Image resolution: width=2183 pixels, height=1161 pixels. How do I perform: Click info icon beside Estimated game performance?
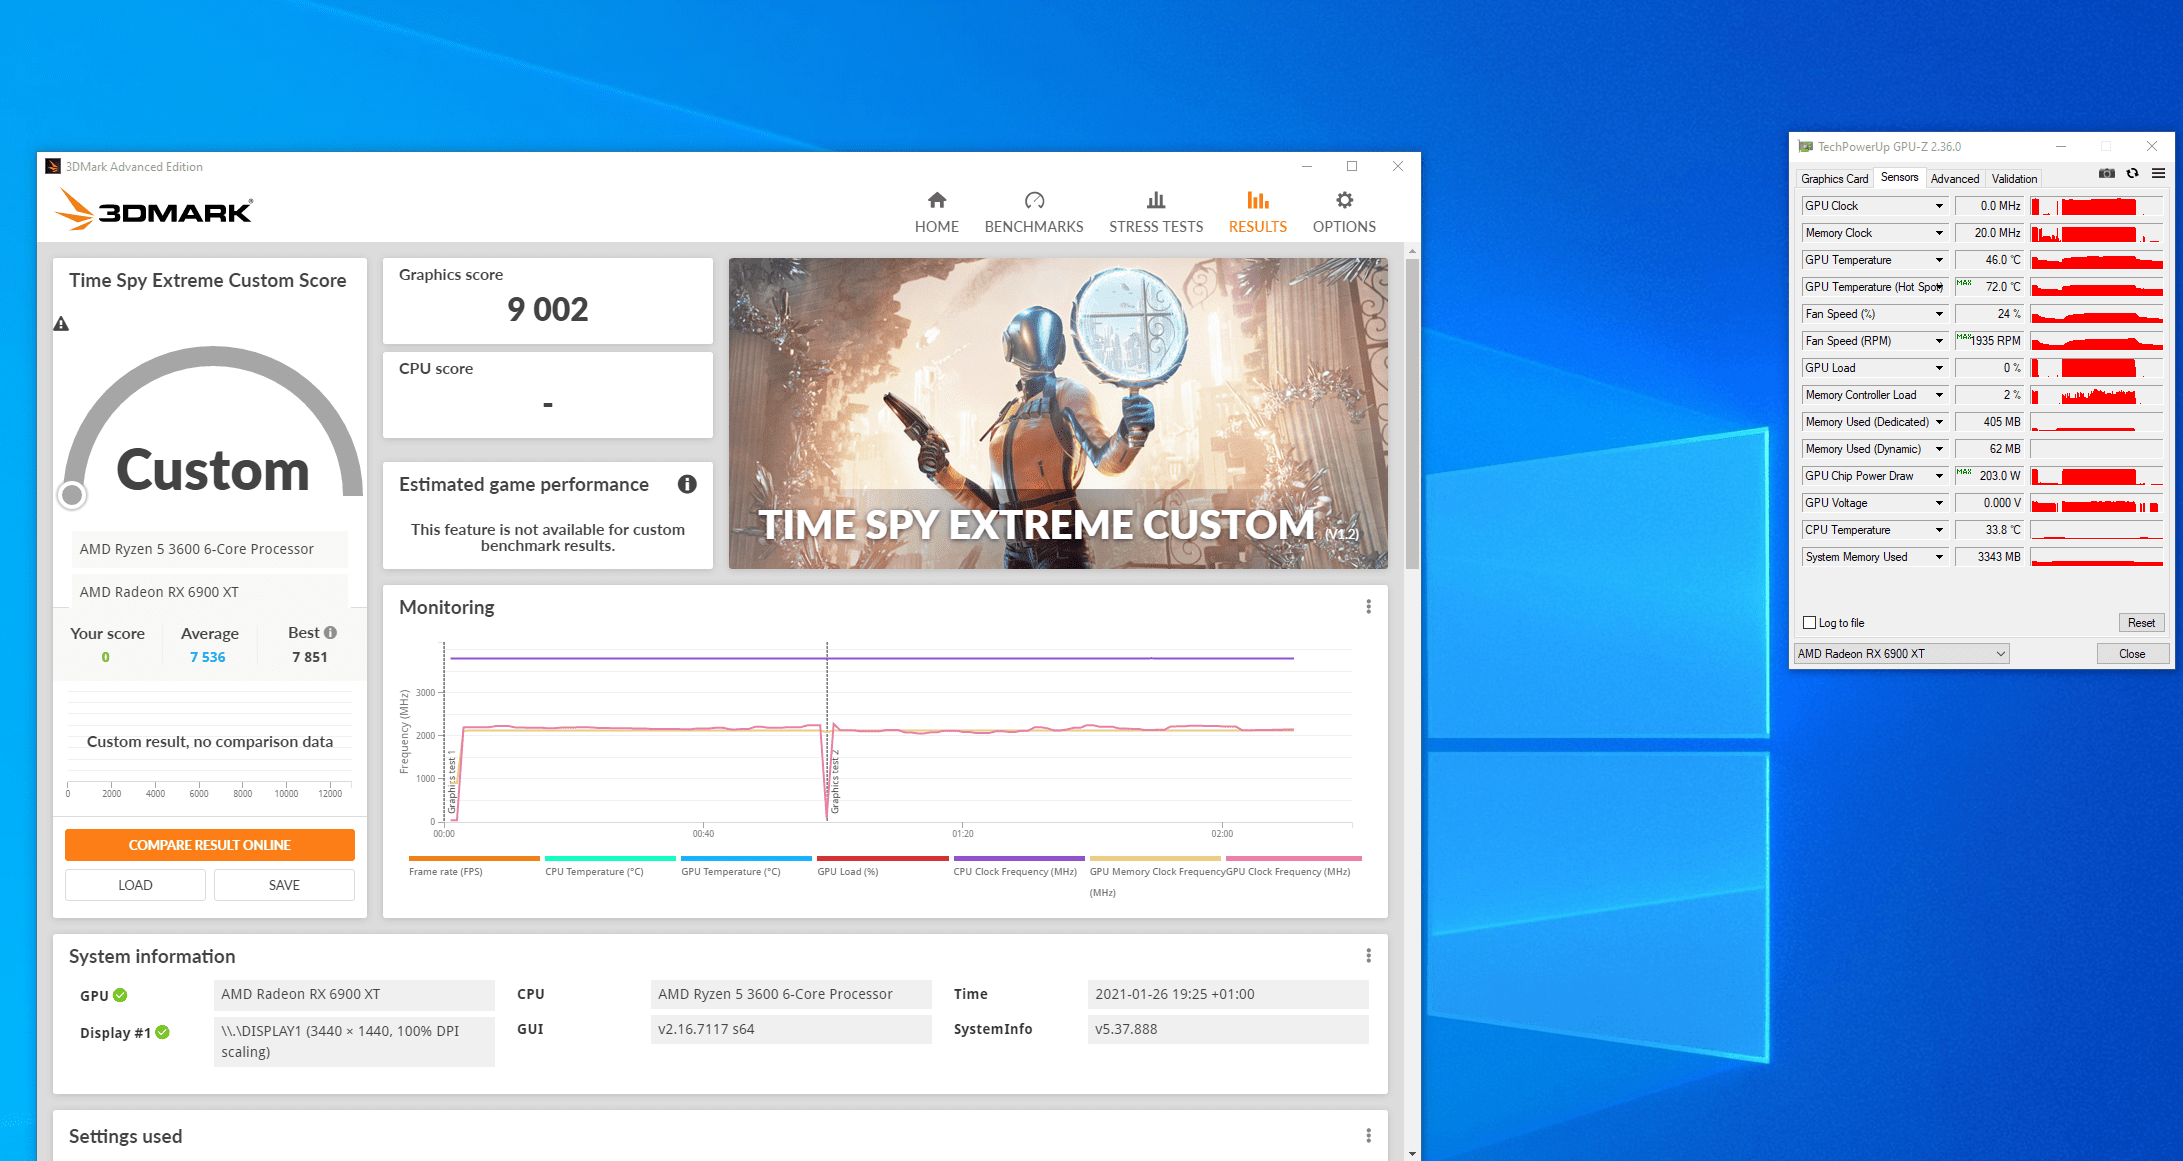687,484
